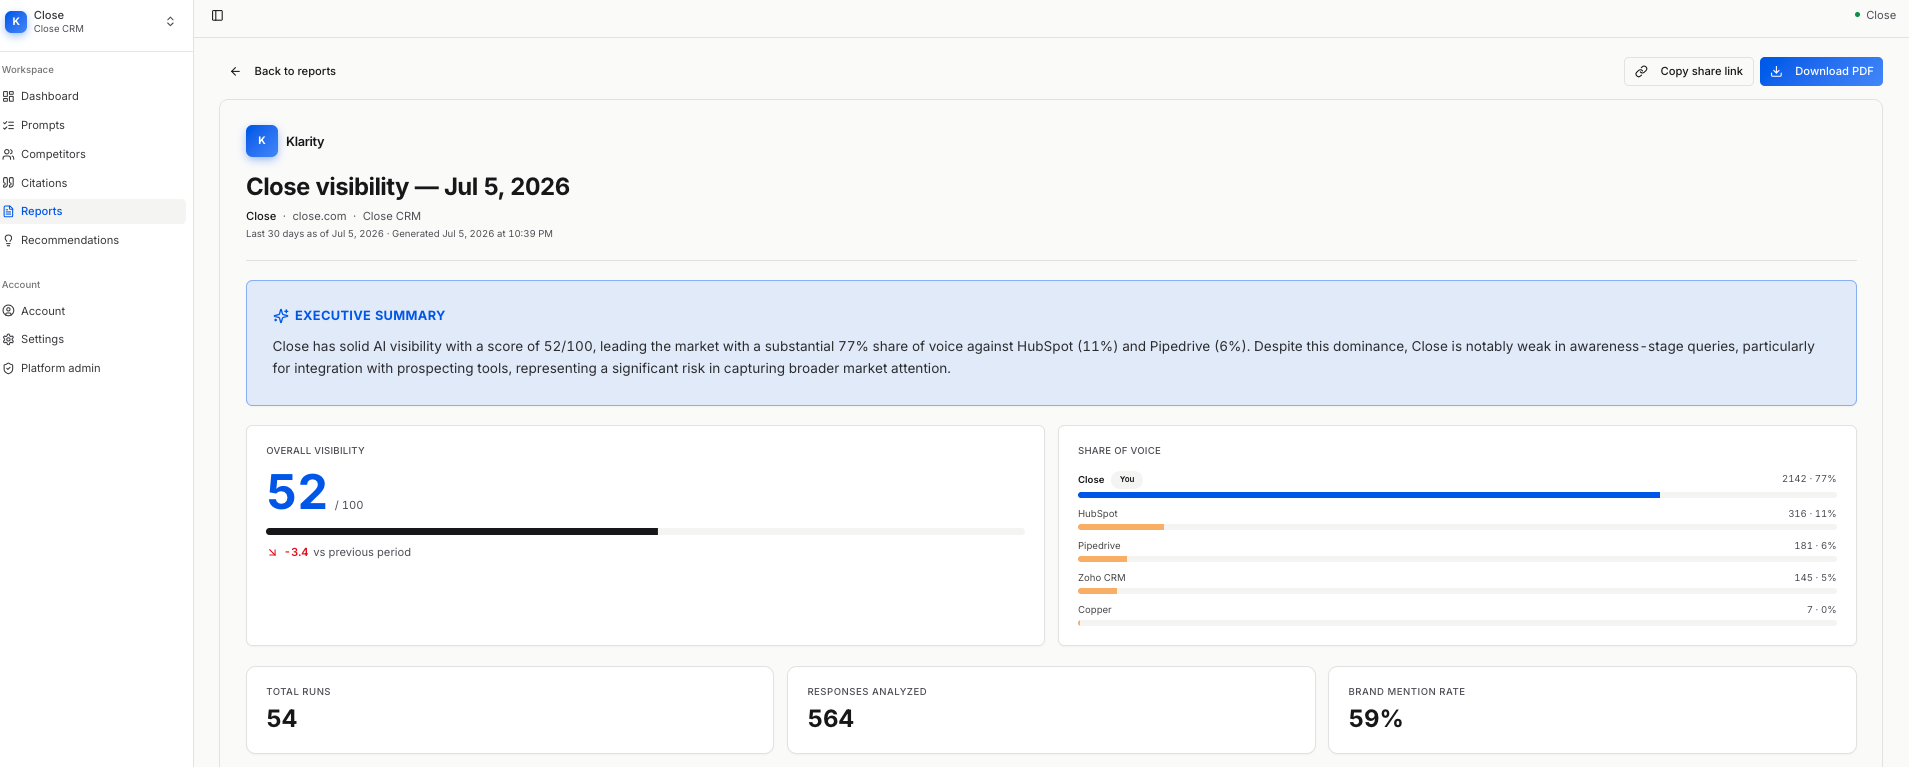Click the Competitors people icon
Screen dimensions: 1909x767
point(9,154)
